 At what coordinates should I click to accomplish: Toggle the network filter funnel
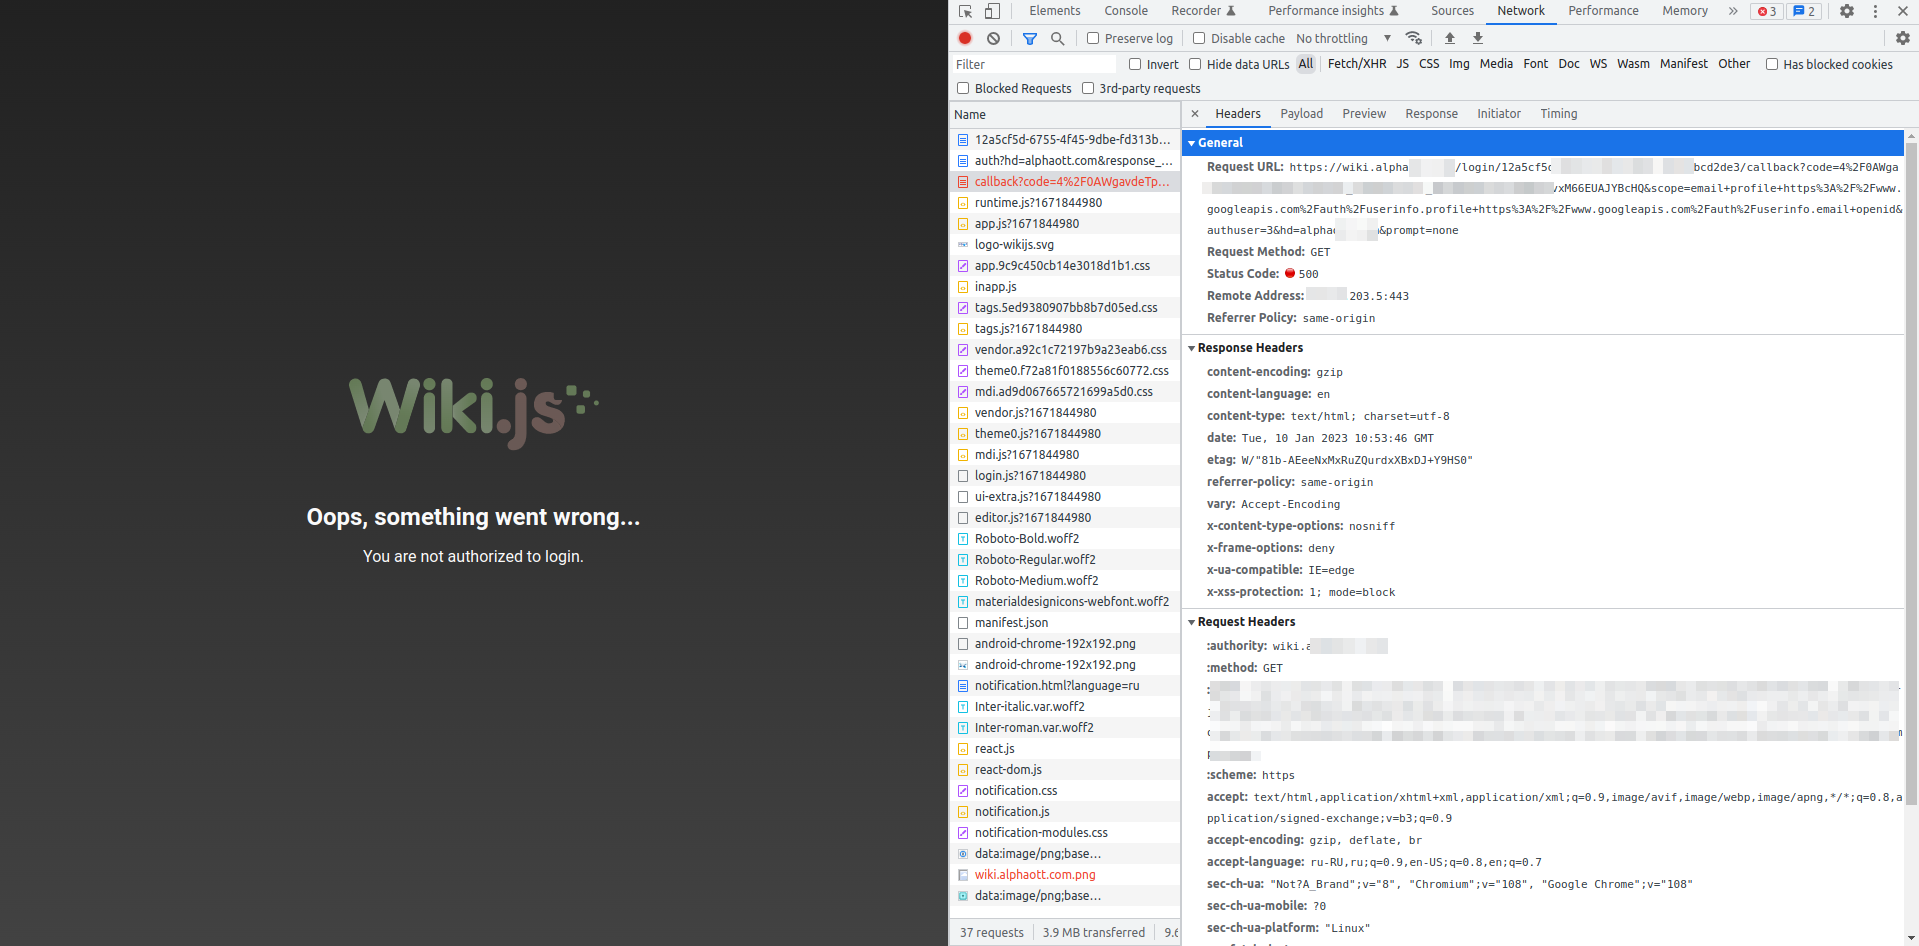pyautogui.click(x=1031, y=38)
